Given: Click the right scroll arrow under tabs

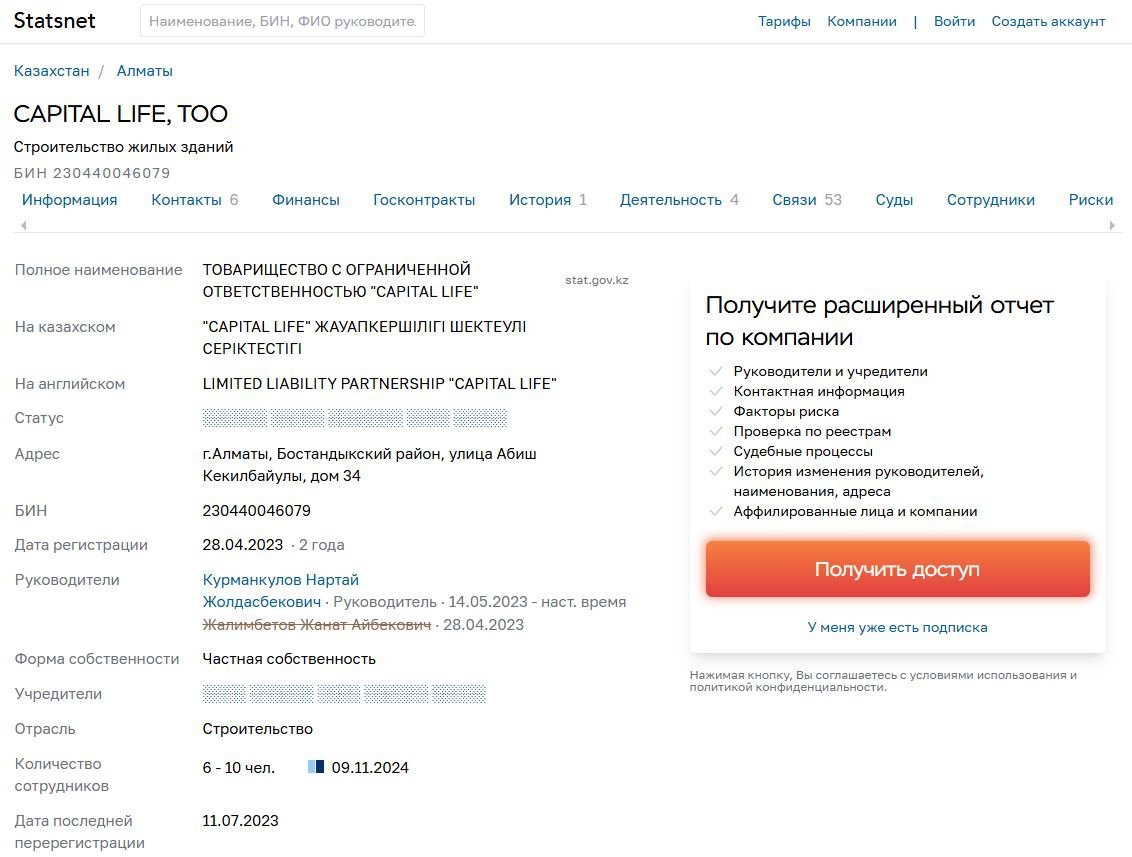Looking at the screenshot, I should [x=1112, y=225].
